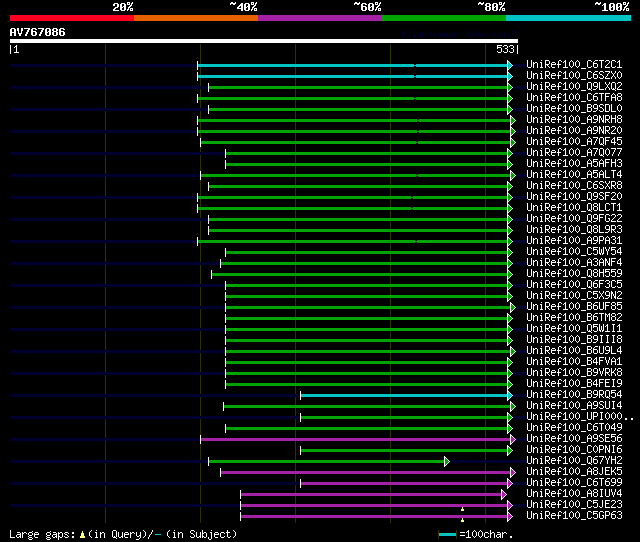Viewport: 640px width, 542px height.
Task: Select the UniRef100_B9III8 label
Action: pos(574,340)
